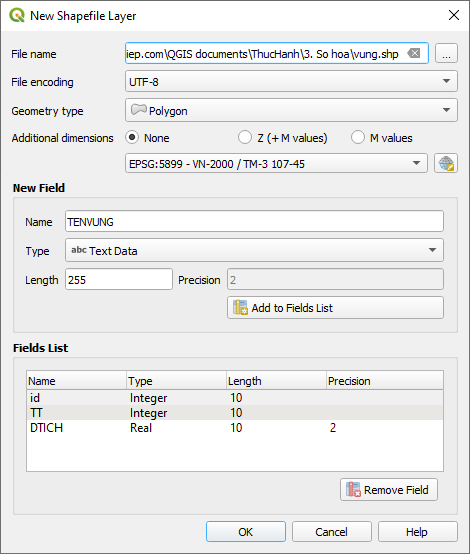Click the QGIS logo in title bar
The width and height of the screenshot is (470, 554).
tap(17, 16)
